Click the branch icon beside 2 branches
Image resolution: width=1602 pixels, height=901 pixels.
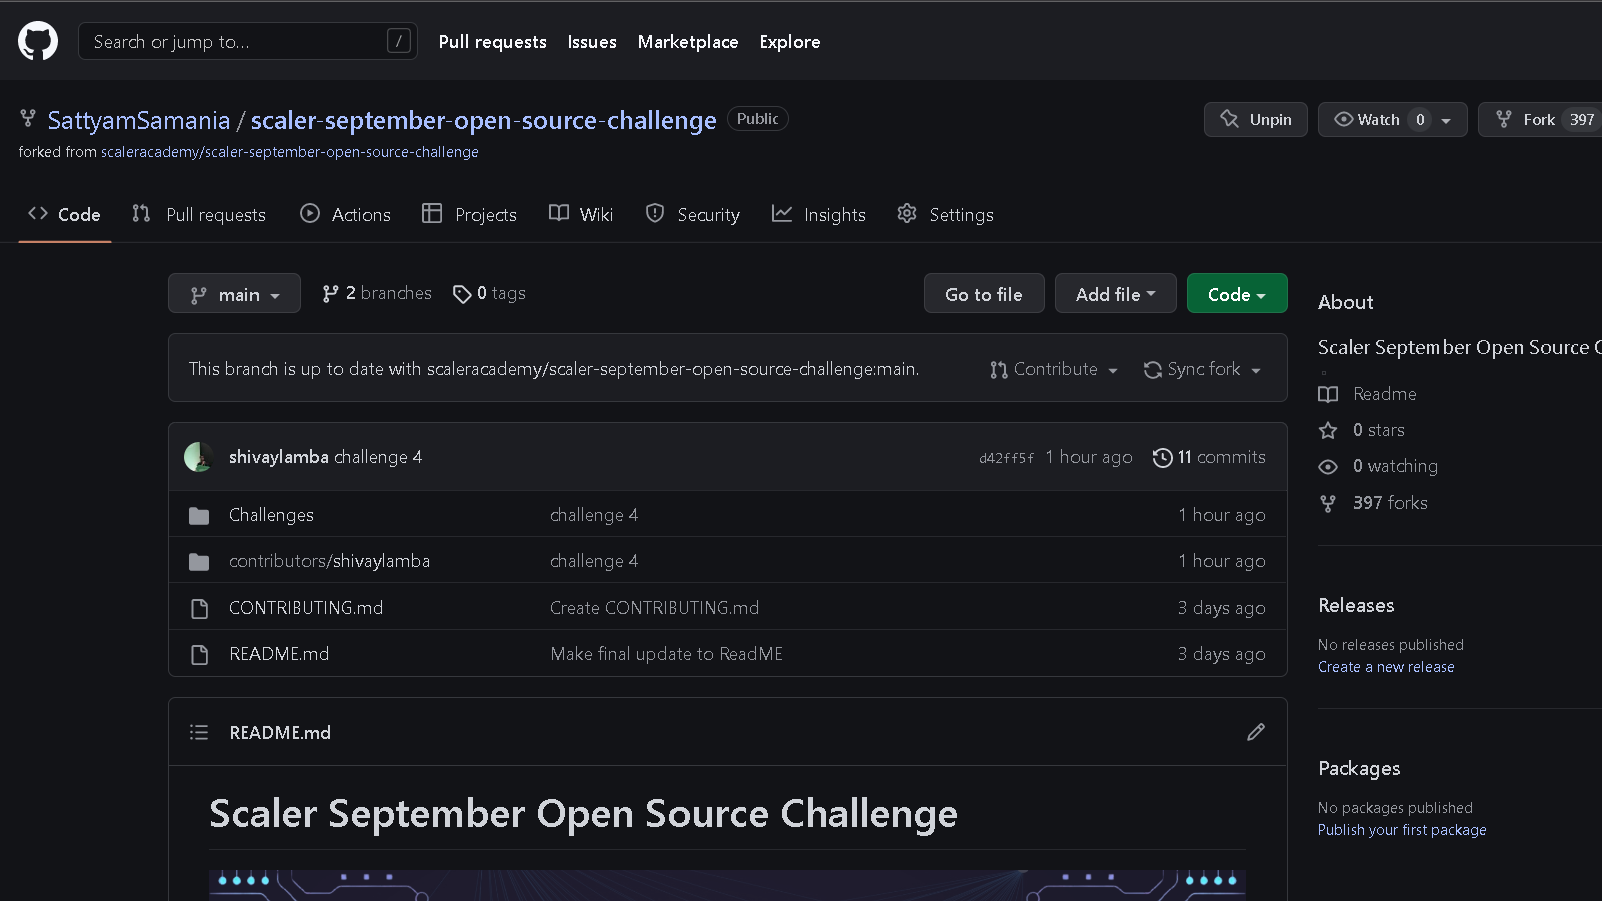click(x=331, y=292)
